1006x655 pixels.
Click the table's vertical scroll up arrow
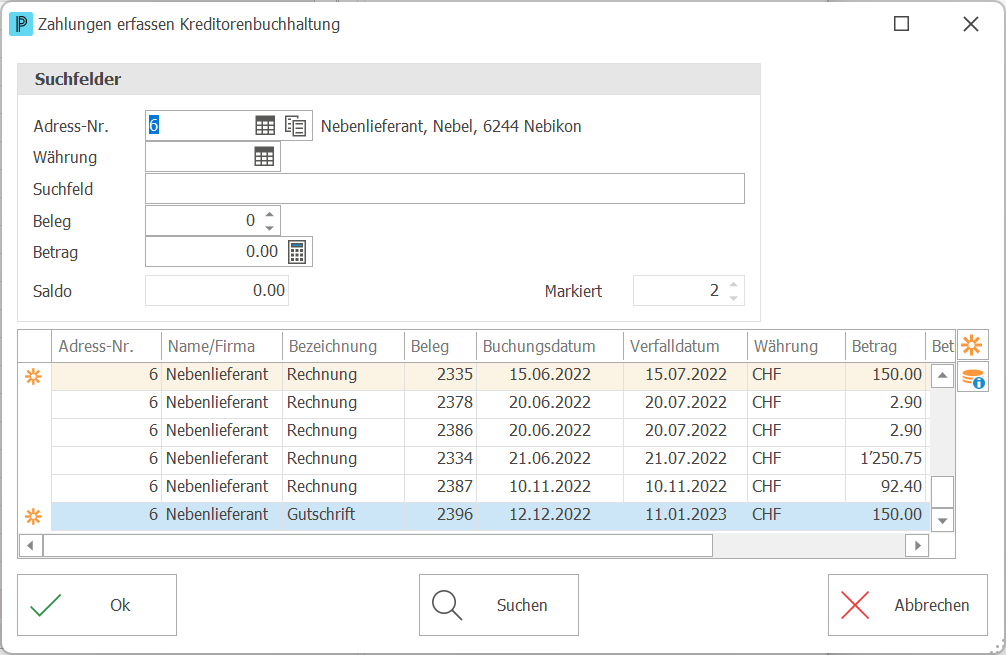[x=942, y=376]
